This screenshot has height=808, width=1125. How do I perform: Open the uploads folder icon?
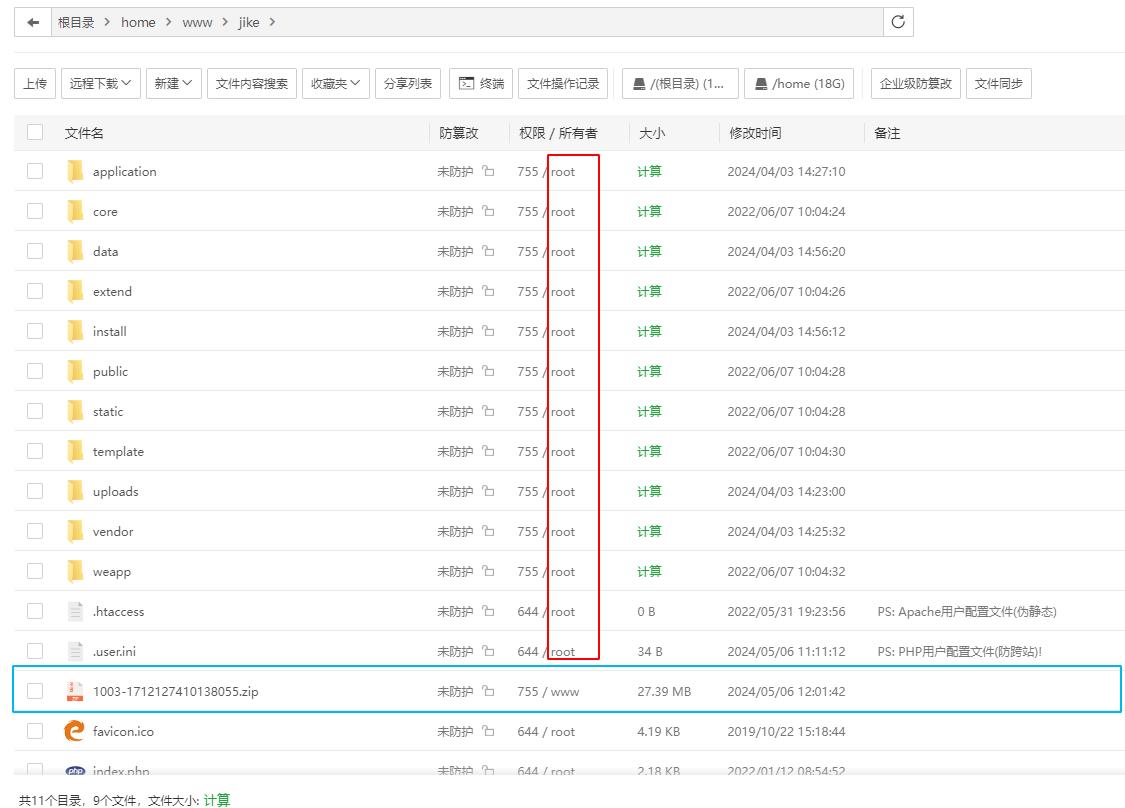75,492
